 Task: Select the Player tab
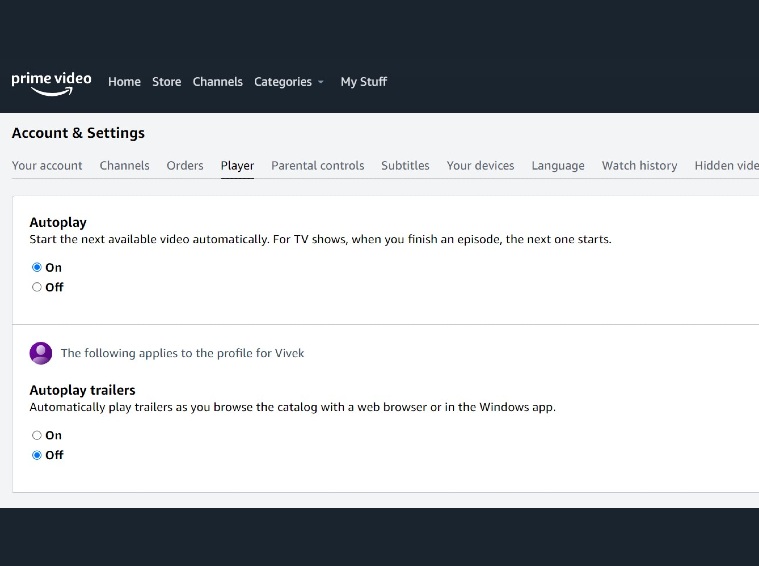pos(237,166)
